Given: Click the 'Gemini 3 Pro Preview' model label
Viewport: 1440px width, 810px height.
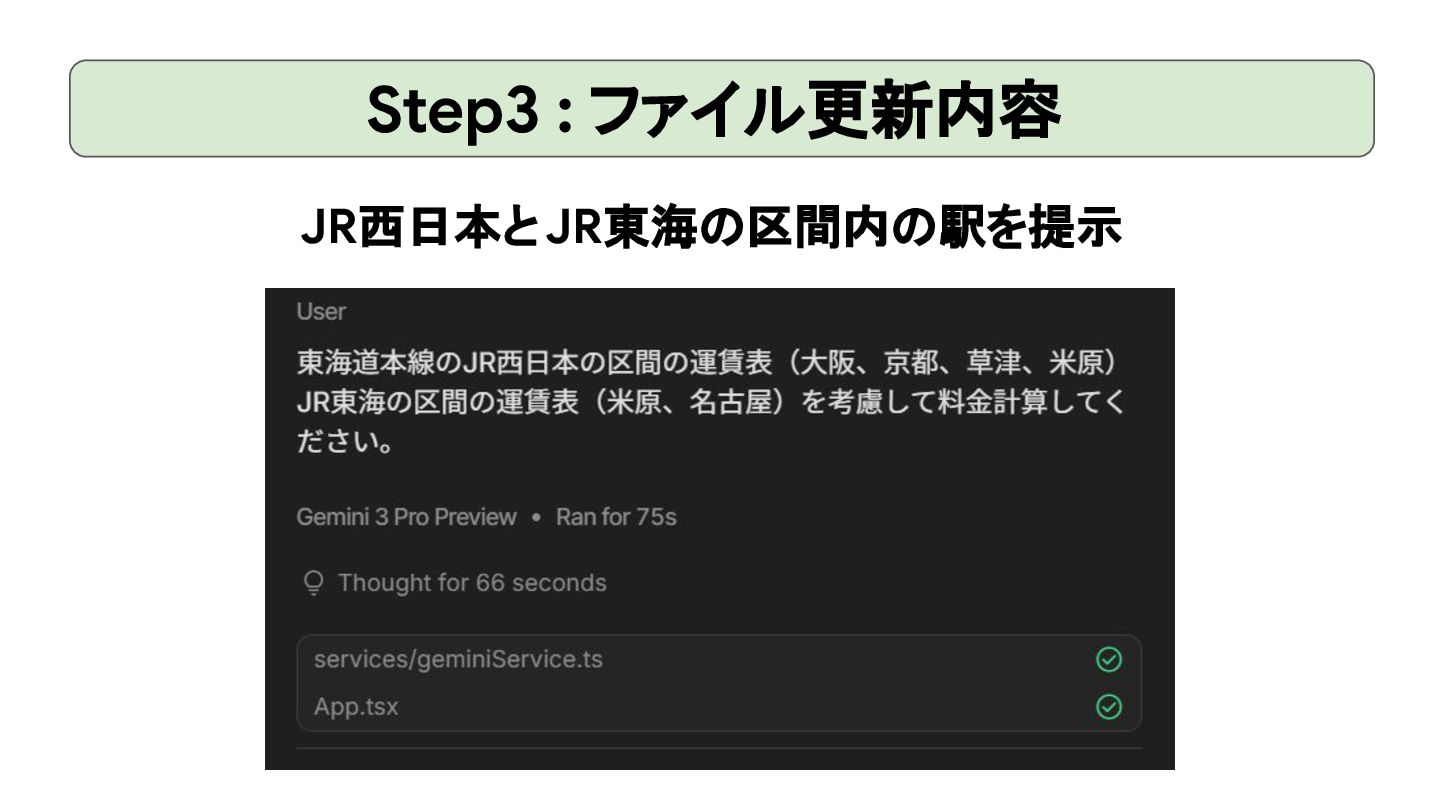Looking at the screenshot, I should pyautogui.click(x=407, y=517).
